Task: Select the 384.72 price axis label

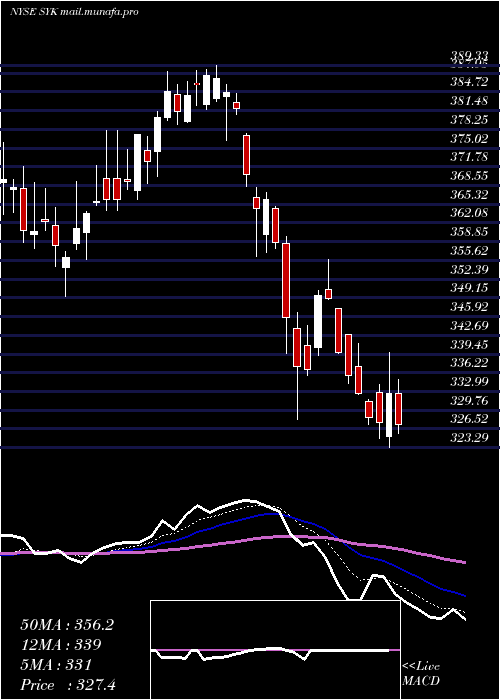Action: pyautogui.click(x=469, y=82)
